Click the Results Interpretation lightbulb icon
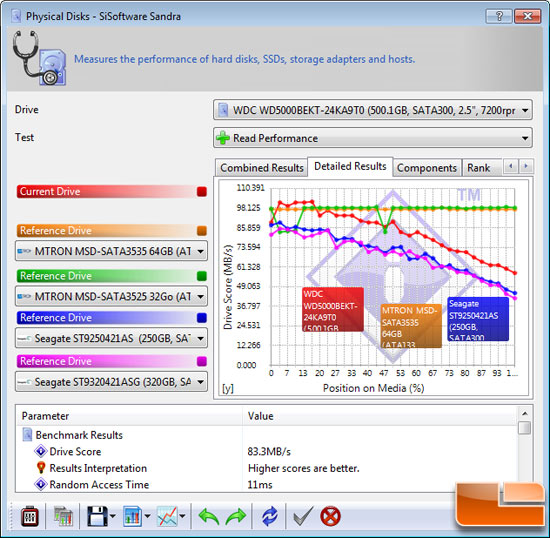The width and height of the screenshot is (550, 538). click(x=41, y=468)
